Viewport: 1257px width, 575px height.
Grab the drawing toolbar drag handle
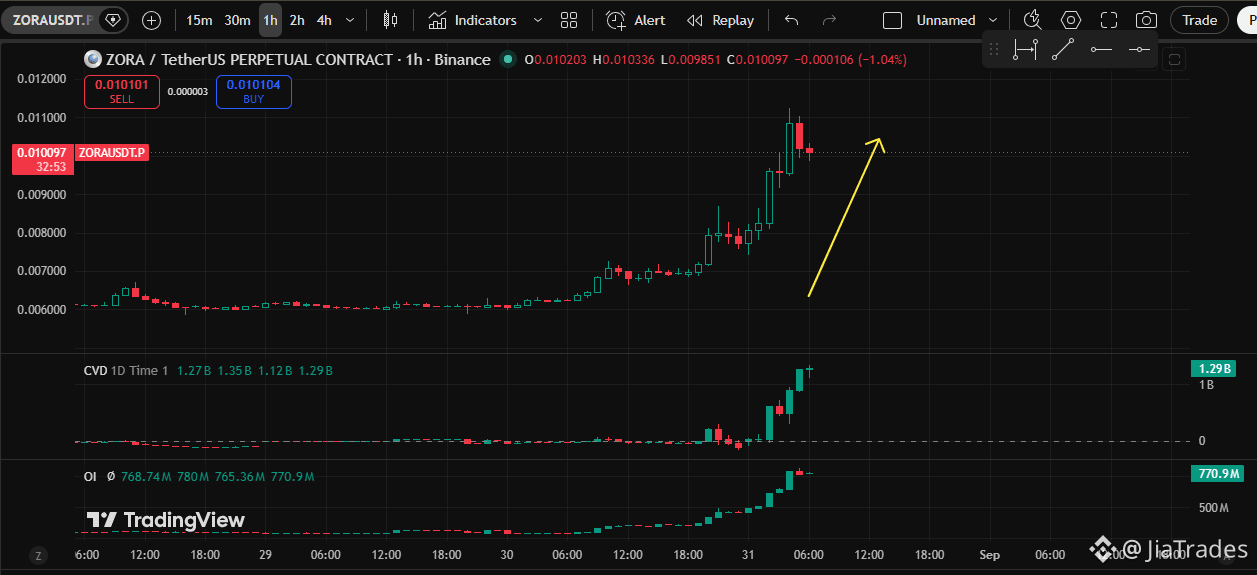pos(994,49)
